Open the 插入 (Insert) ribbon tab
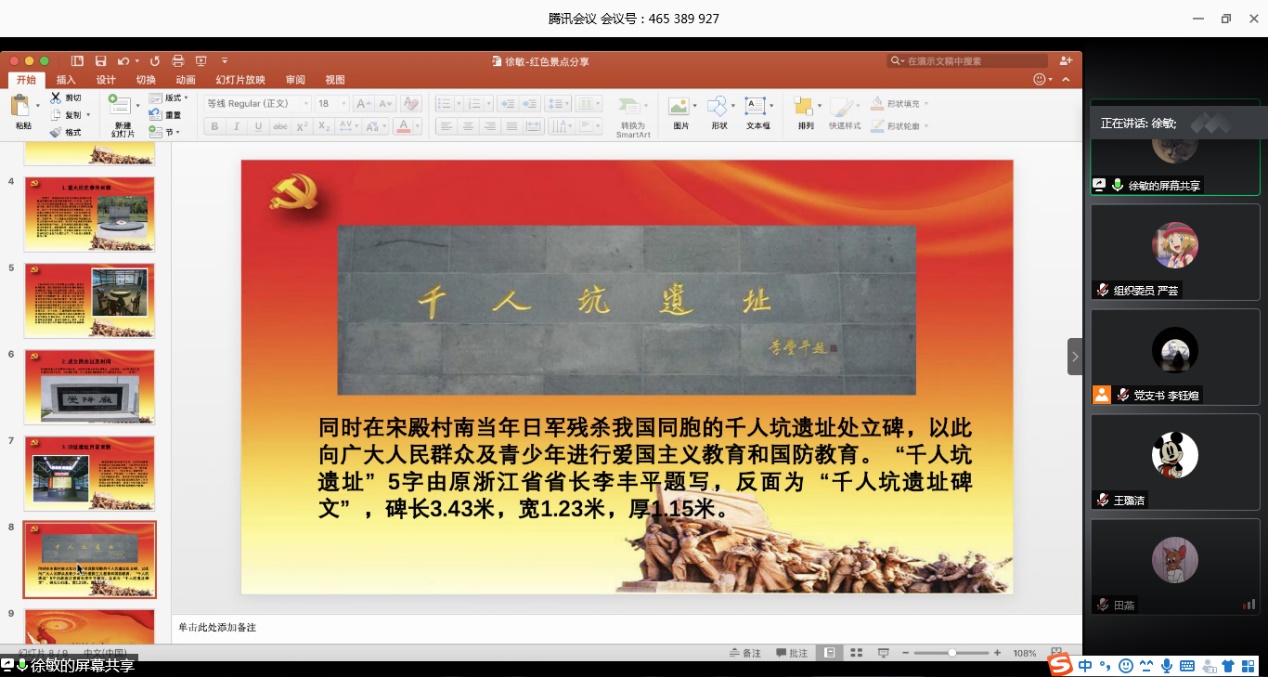1268x677 pixels. point(66,80)
